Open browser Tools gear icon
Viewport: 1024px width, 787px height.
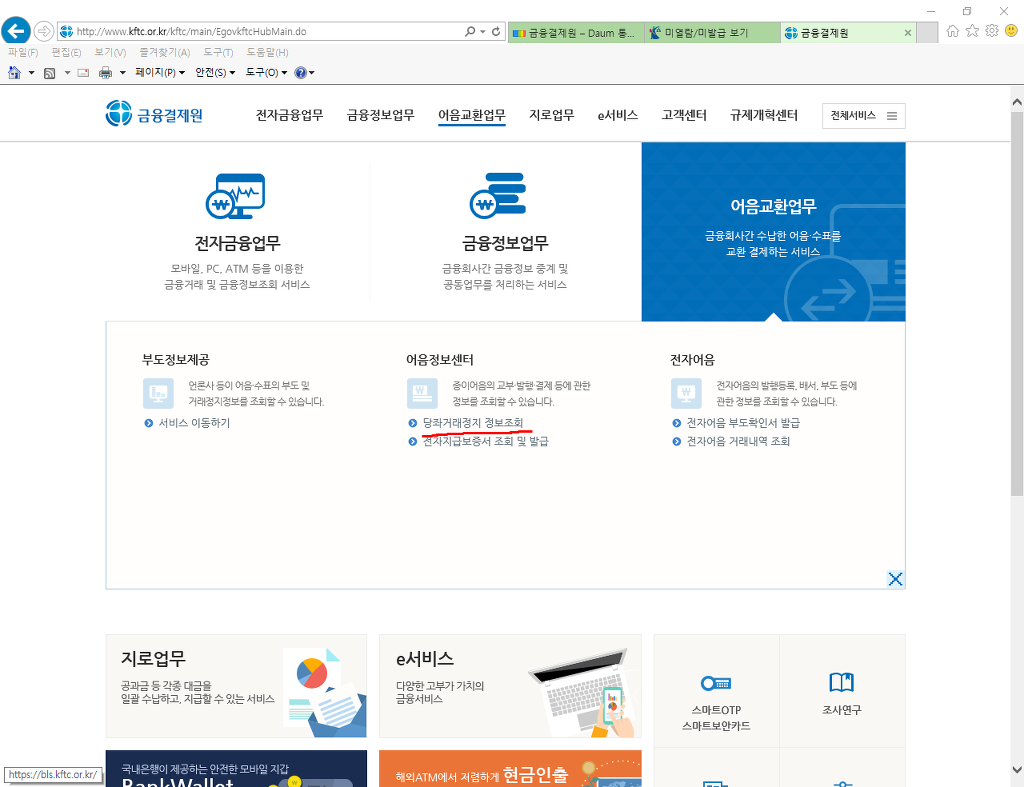click(x=992, y=31)
